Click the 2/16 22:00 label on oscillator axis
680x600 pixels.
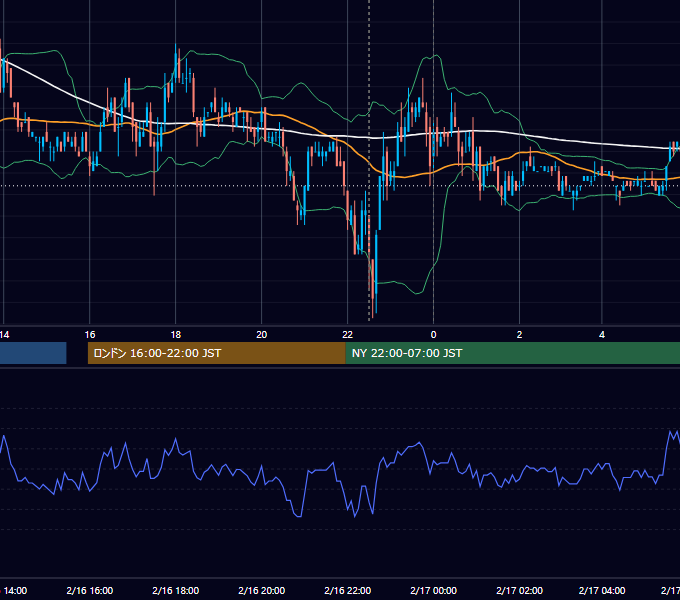click(x=347, y=590)
